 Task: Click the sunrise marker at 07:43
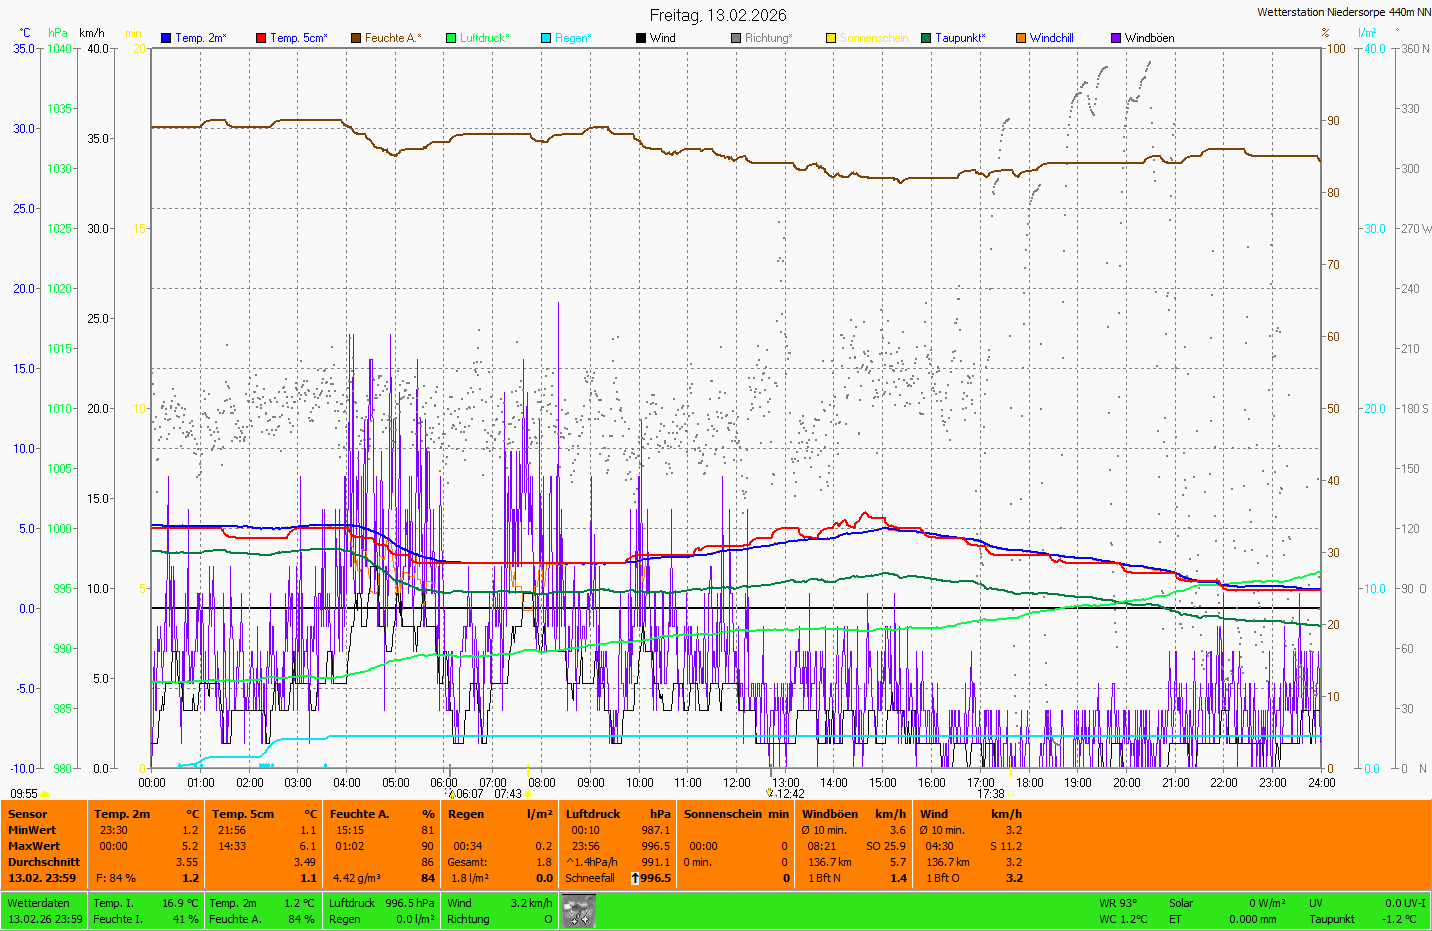[529, 794]
